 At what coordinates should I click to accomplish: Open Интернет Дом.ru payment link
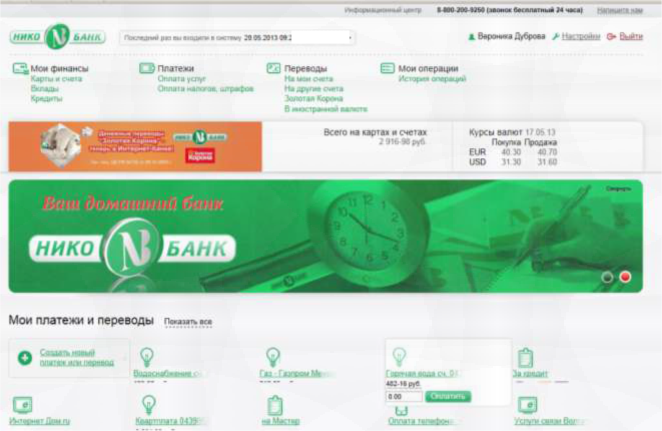click(x=39, y=421)
